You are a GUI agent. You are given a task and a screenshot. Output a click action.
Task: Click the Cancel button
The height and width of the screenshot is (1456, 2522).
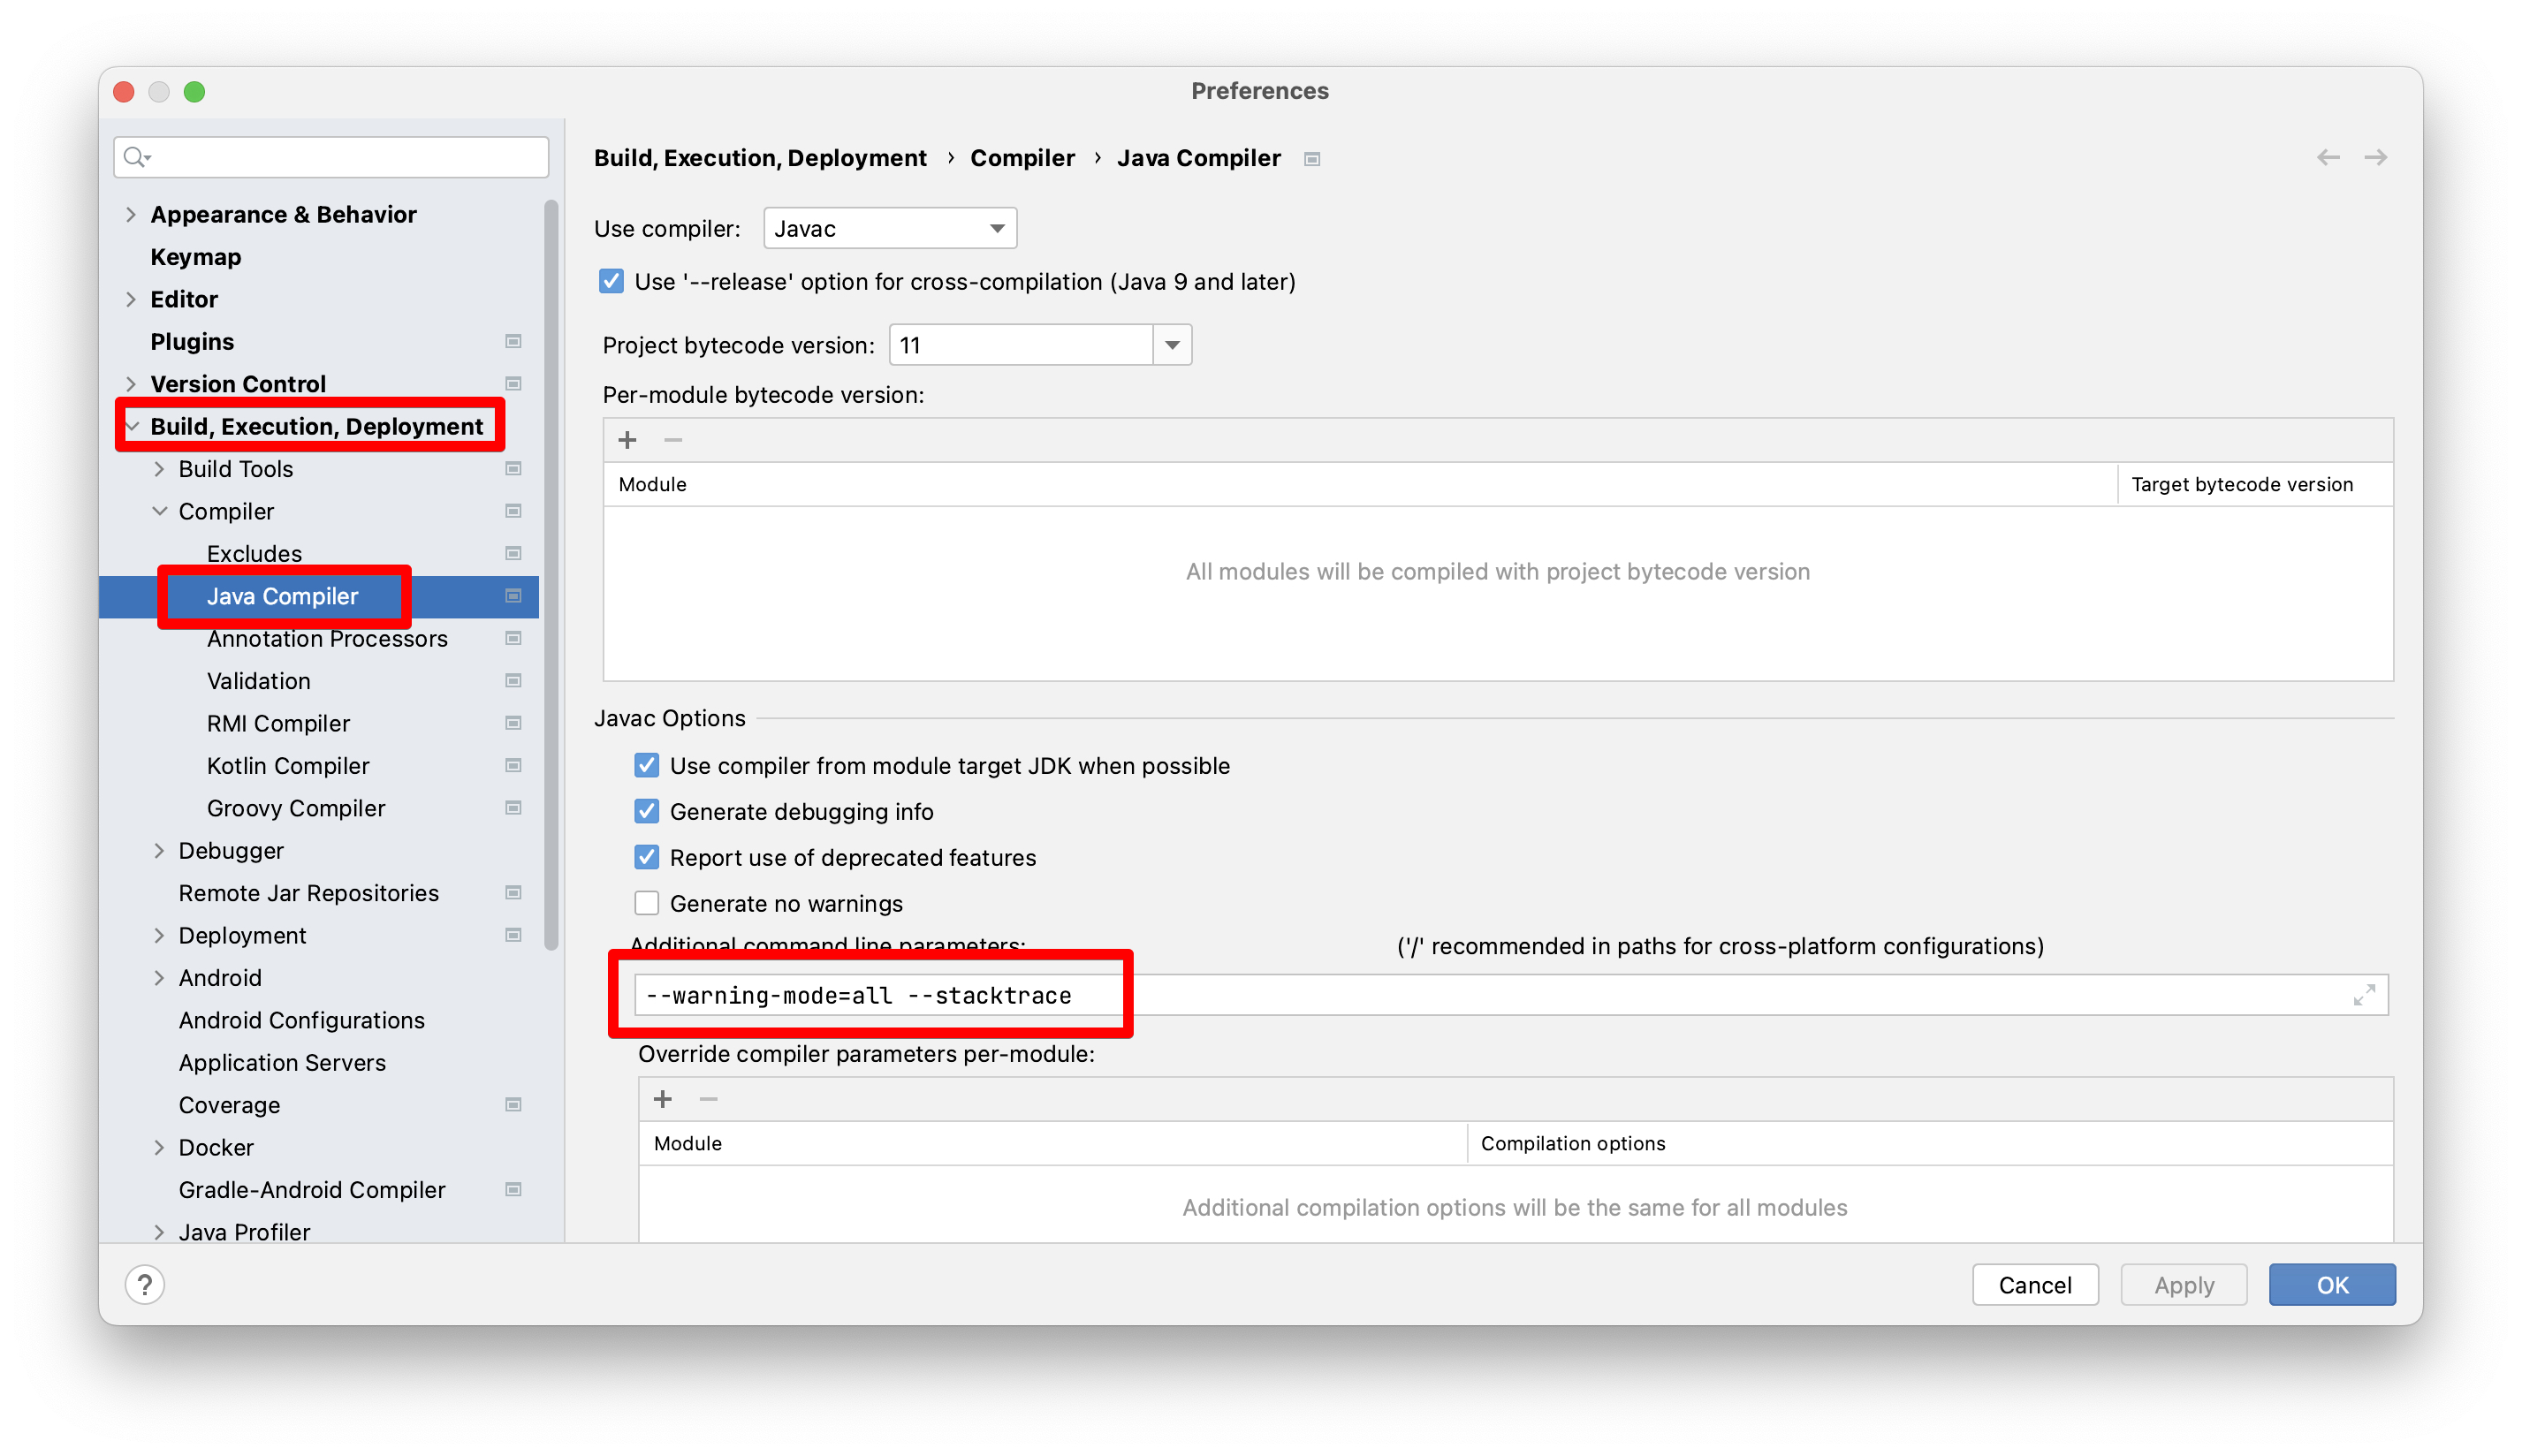[2034, 1285]
